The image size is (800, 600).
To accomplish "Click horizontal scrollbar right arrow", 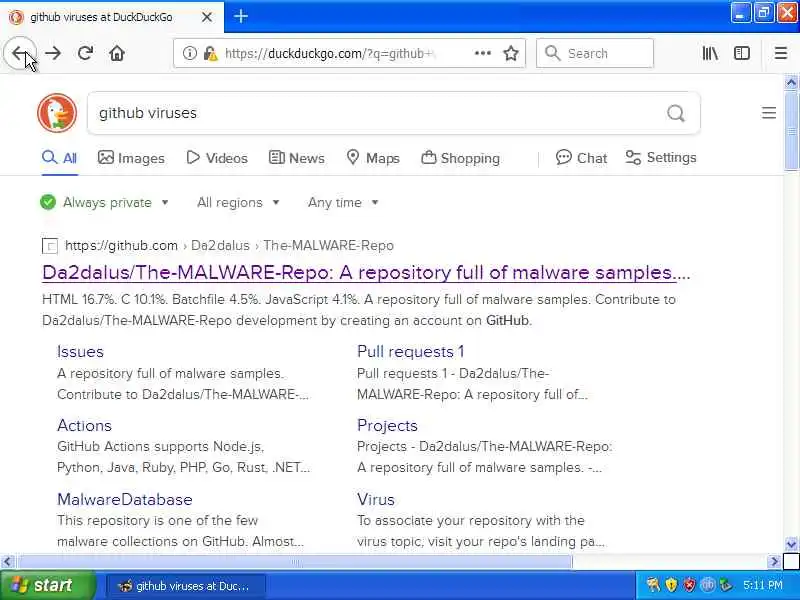I will tap(774, 562).
